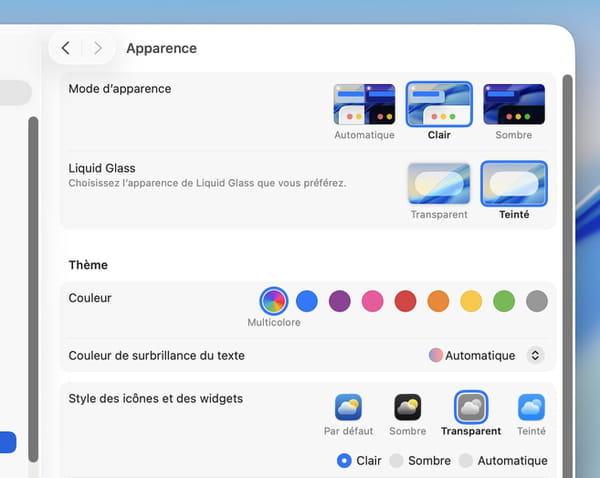Pick the Transparent Liquid Glass option
600x478 pixels.
439,184
